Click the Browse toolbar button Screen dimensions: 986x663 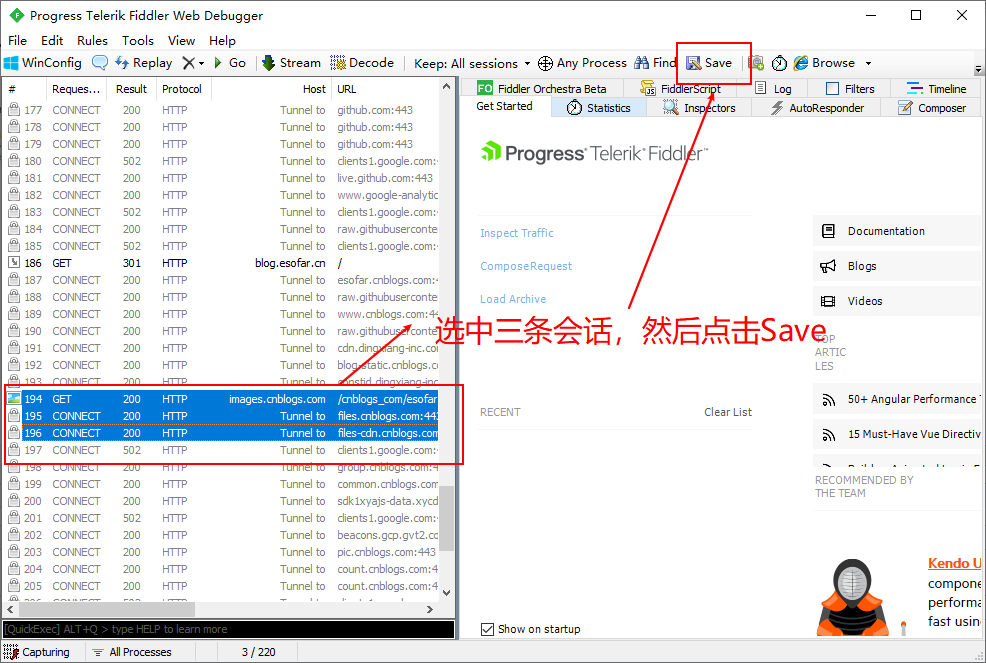tap(824, 63)
